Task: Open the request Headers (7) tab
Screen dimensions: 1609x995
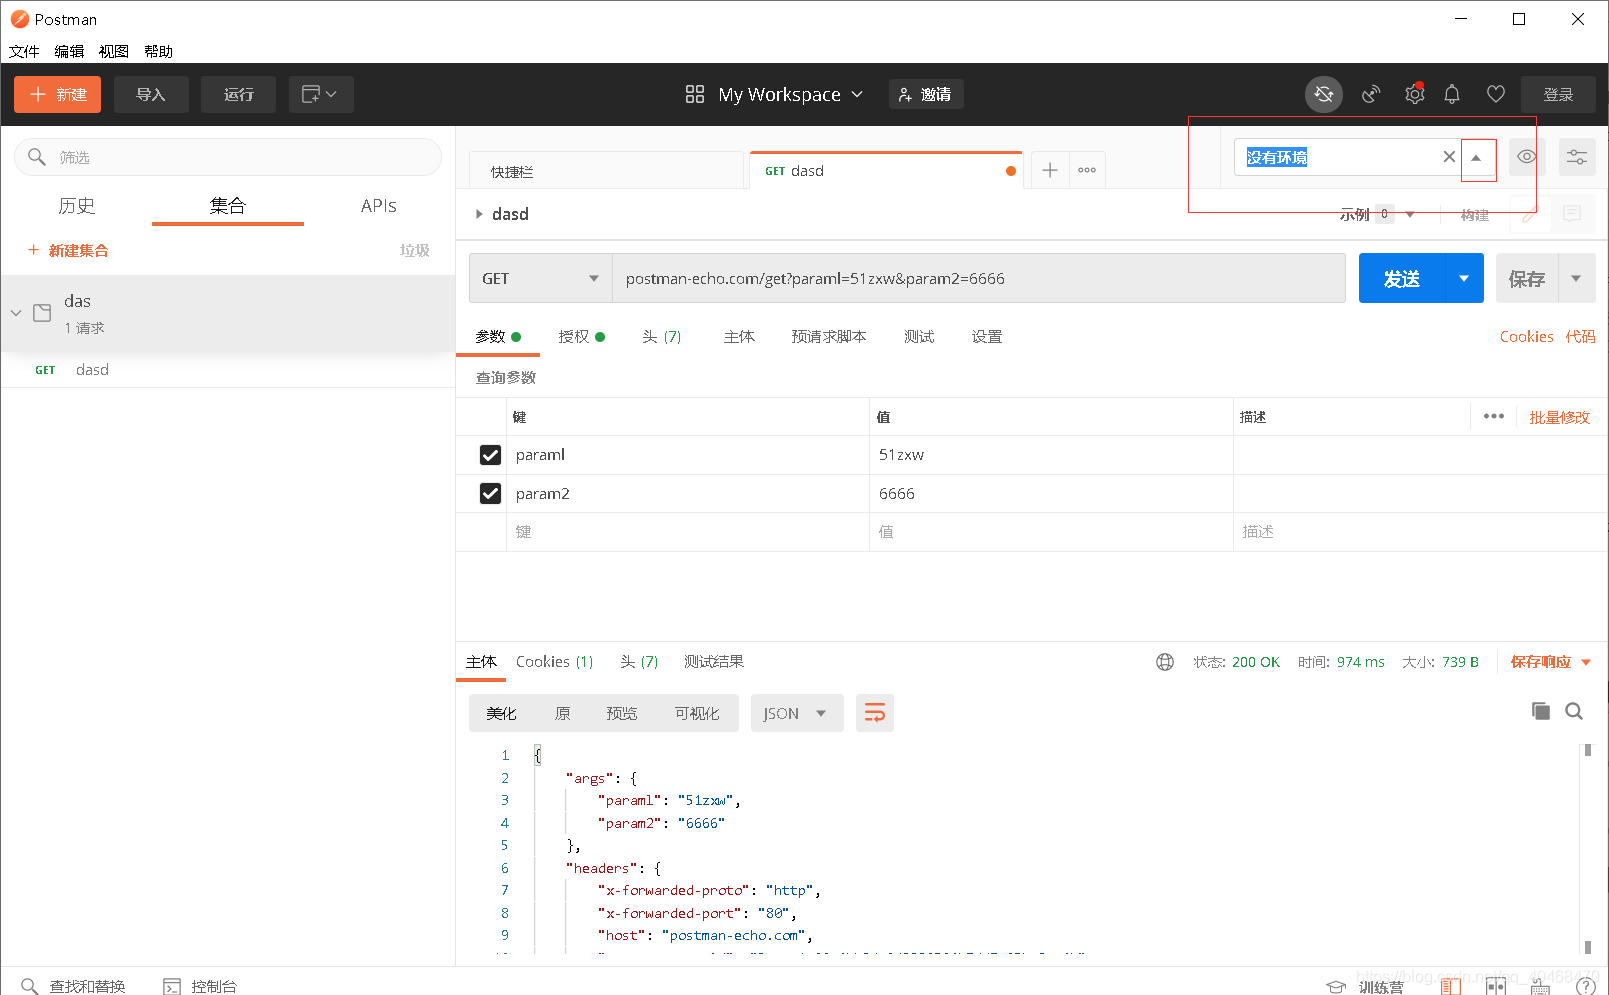Action: tap(661, 337)
